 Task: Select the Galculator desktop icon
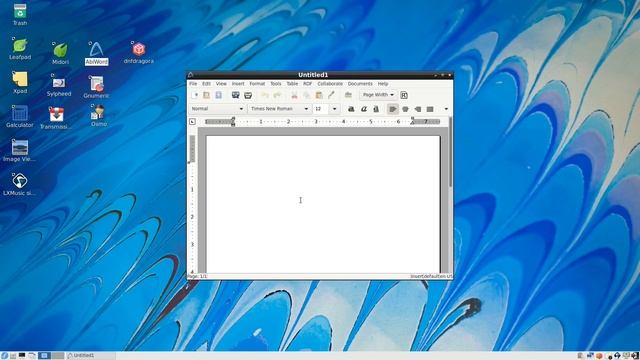tap(20, 116)
